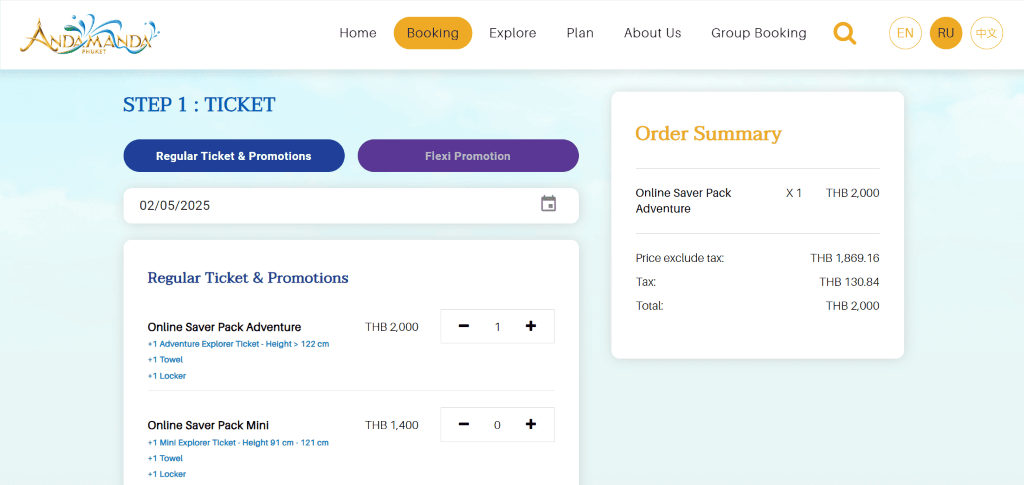Screen dimensions: 1024x485
Task: Open the calendar icon in date field
Action: (549, 204)
